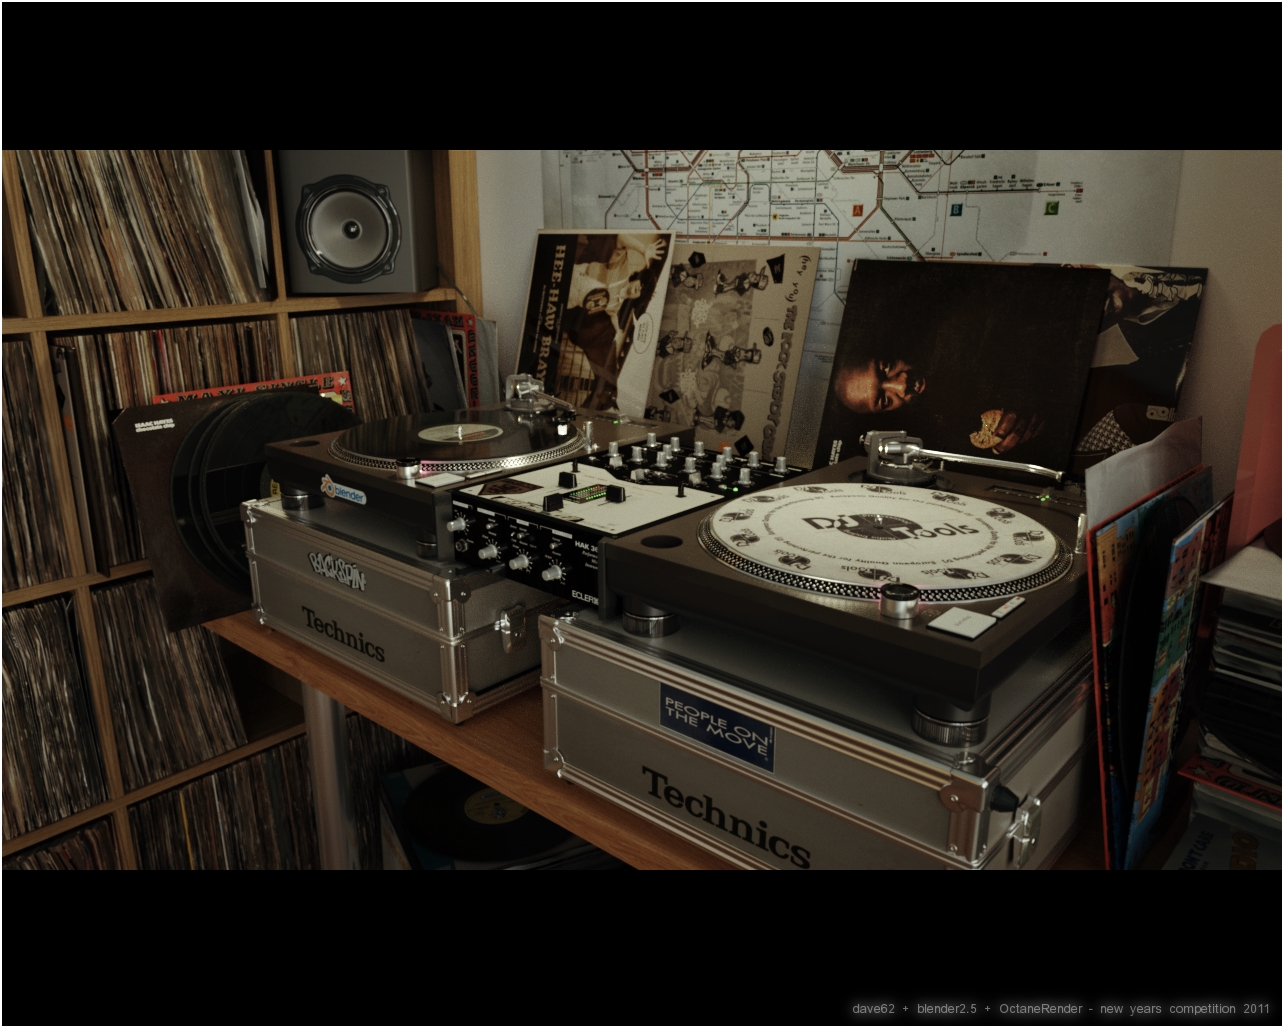The image size is (1284, 1028).
Task: Click the Technics lettering on the left flight case
Action: [x=343, y=633]
